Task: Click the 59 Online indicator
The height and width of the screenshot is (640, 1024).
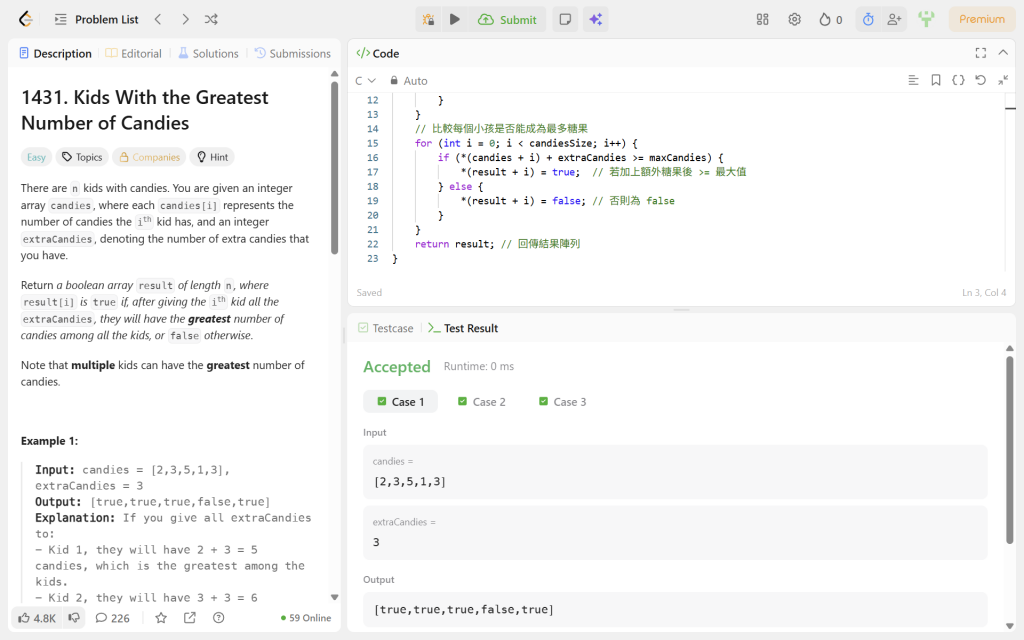Action: pyautogui.click(x=306, y=618)
